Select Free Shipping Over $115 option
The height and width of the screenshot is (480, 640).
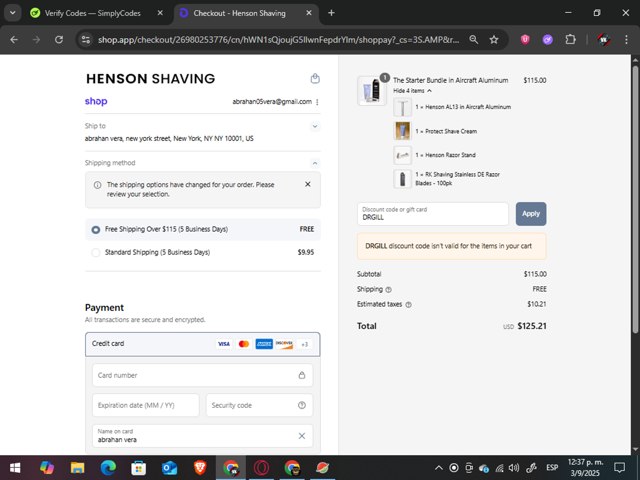click(203, 229)
